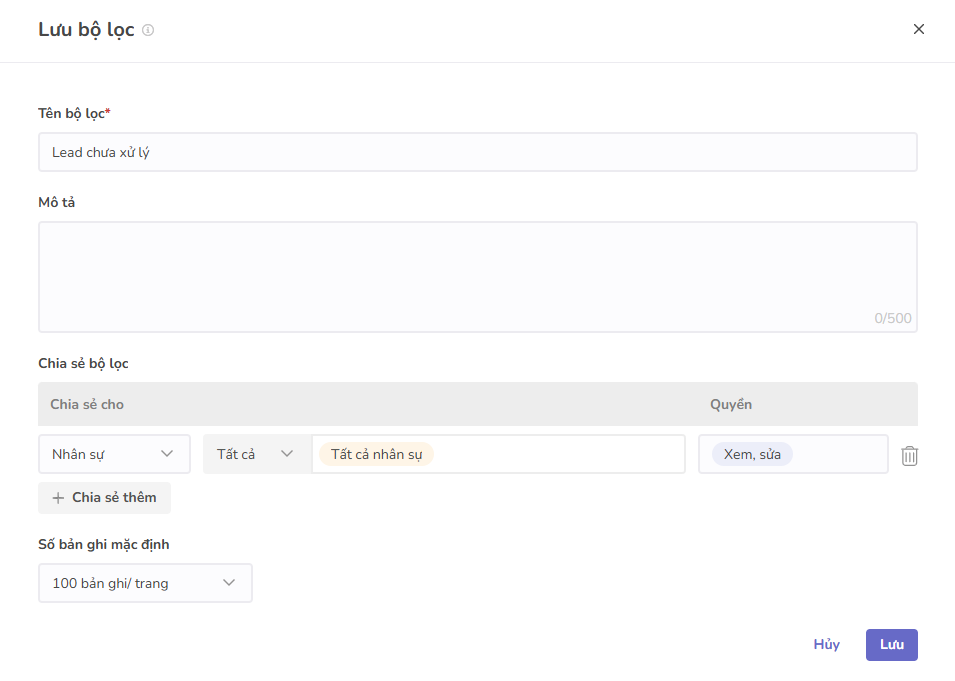Open the Nhân sự share type dropdown
This screenshot has width=955, height=681.
point(114,454)
